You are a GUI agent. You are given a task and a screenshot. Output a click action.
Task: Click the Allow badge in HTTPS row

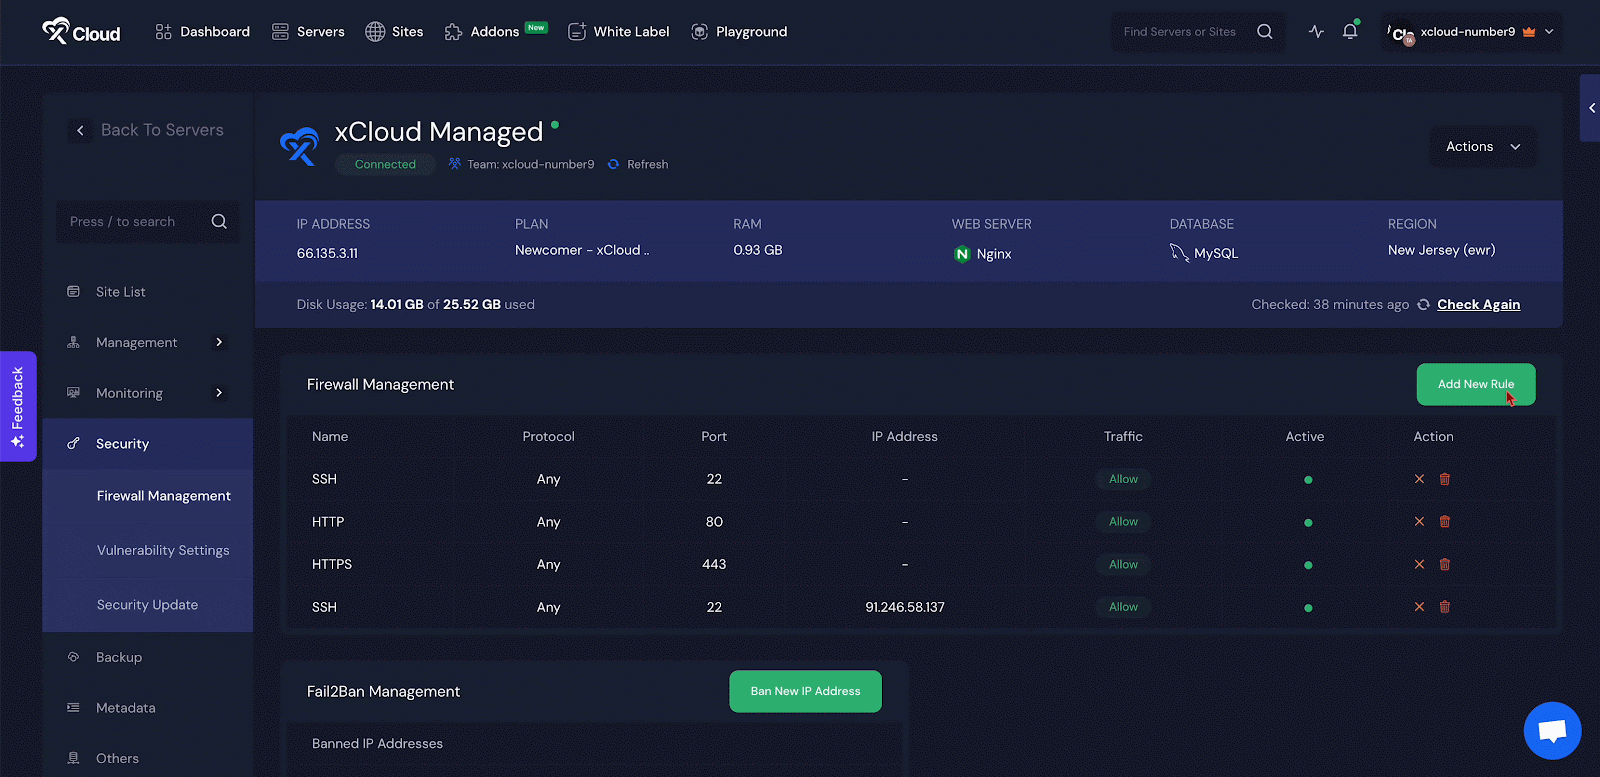(1123, 564)
